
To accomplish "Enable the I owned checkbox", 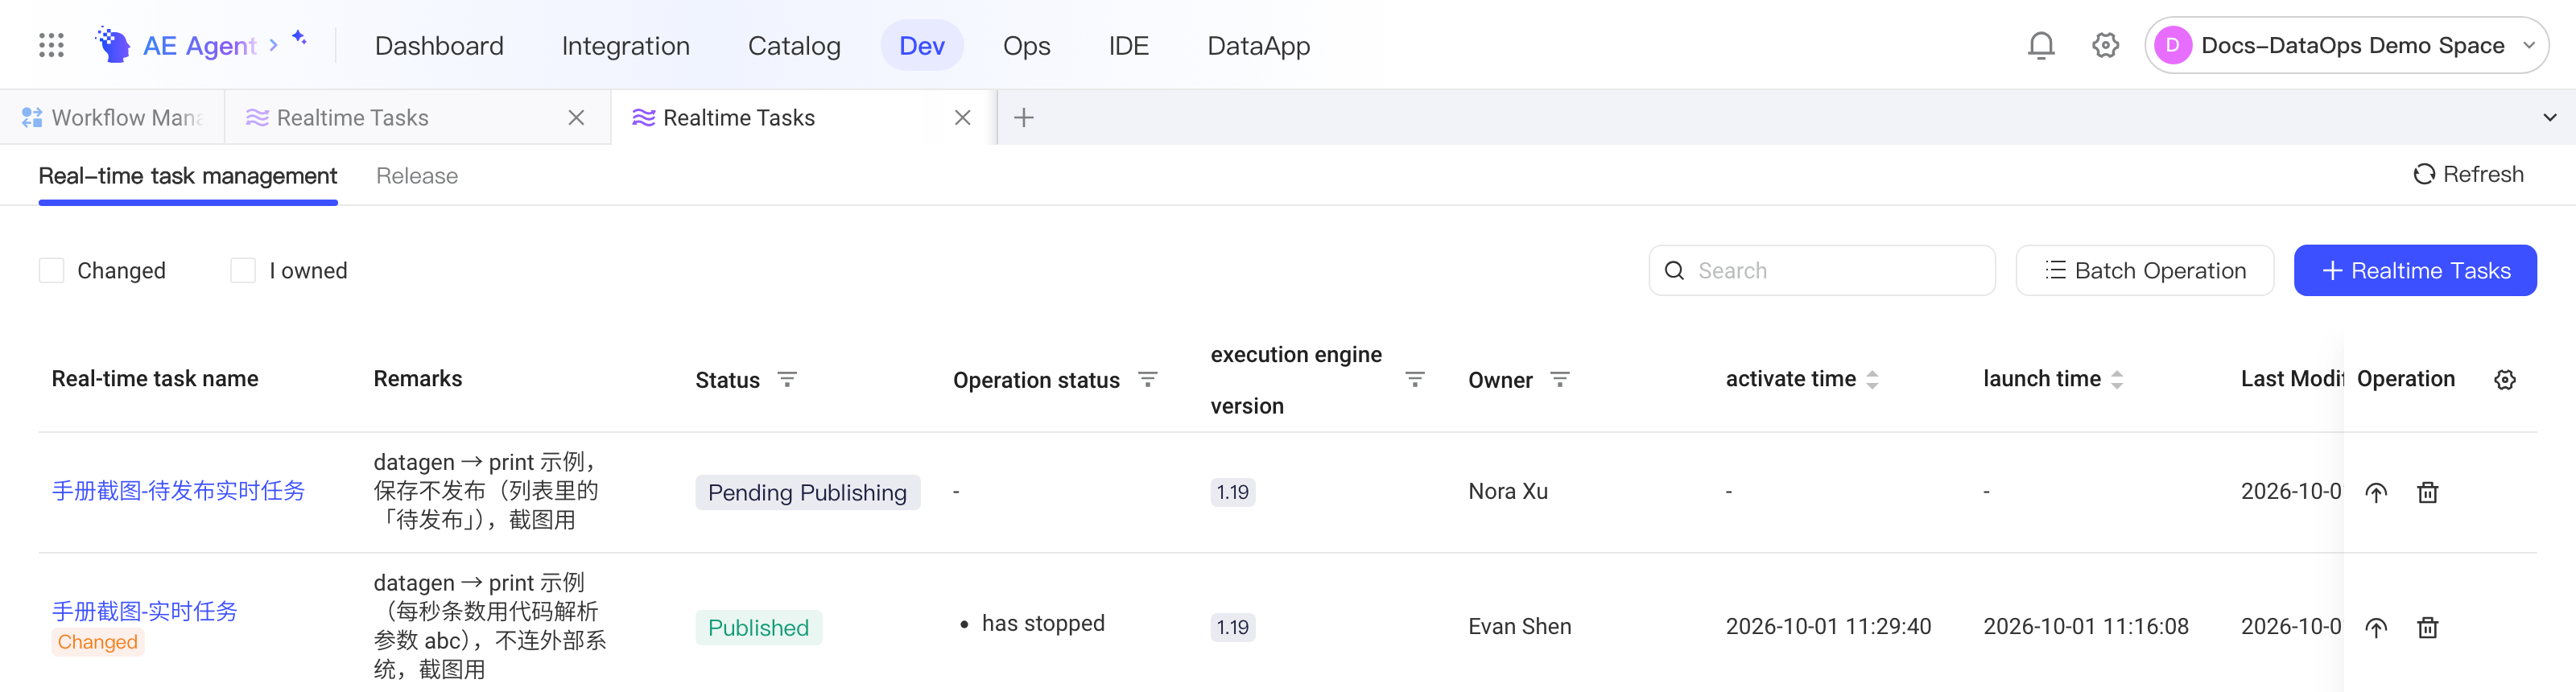I will tap(243, 270).
